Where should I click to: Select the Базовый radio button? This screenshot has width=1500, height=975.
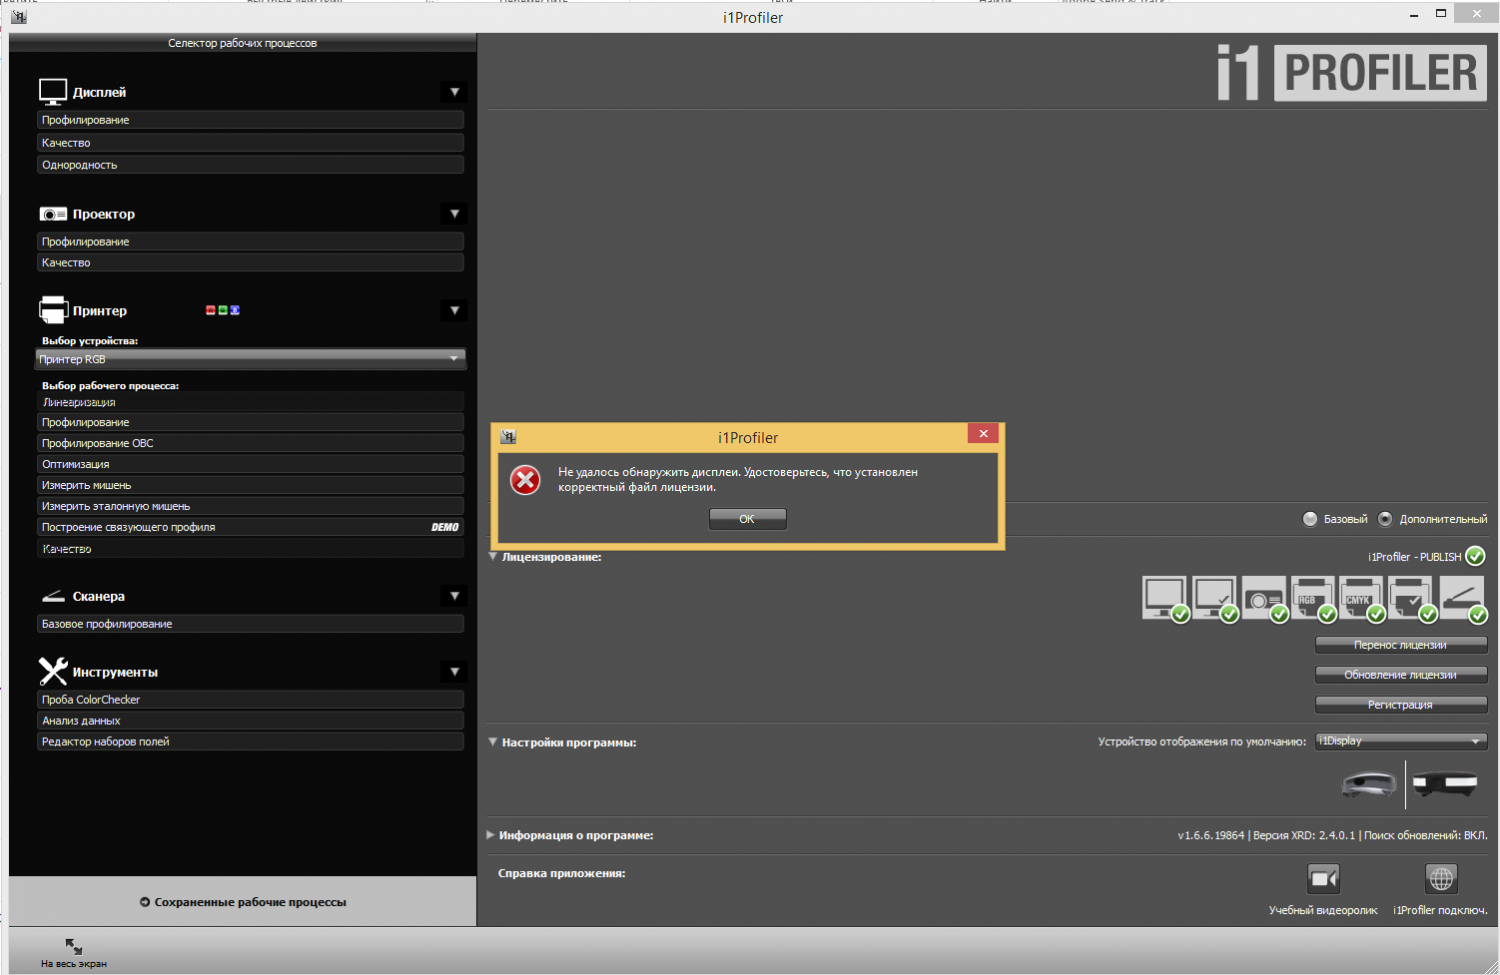click(1310, 519)
